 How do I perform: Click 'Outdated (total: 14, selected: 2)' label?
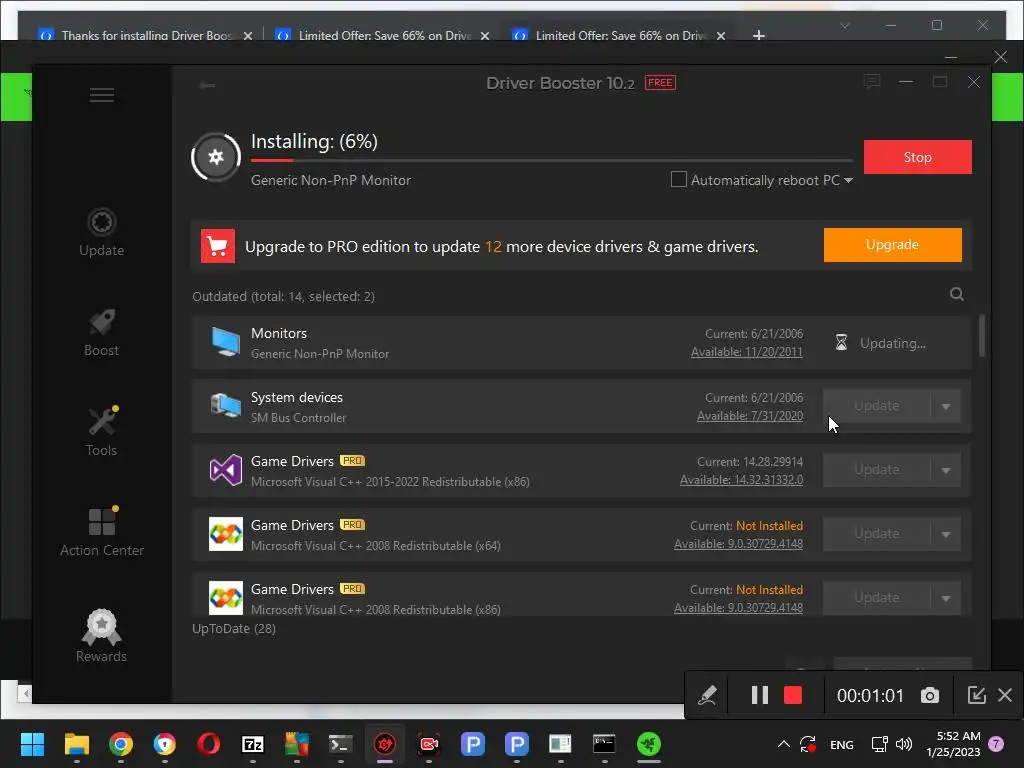point(283,296)
